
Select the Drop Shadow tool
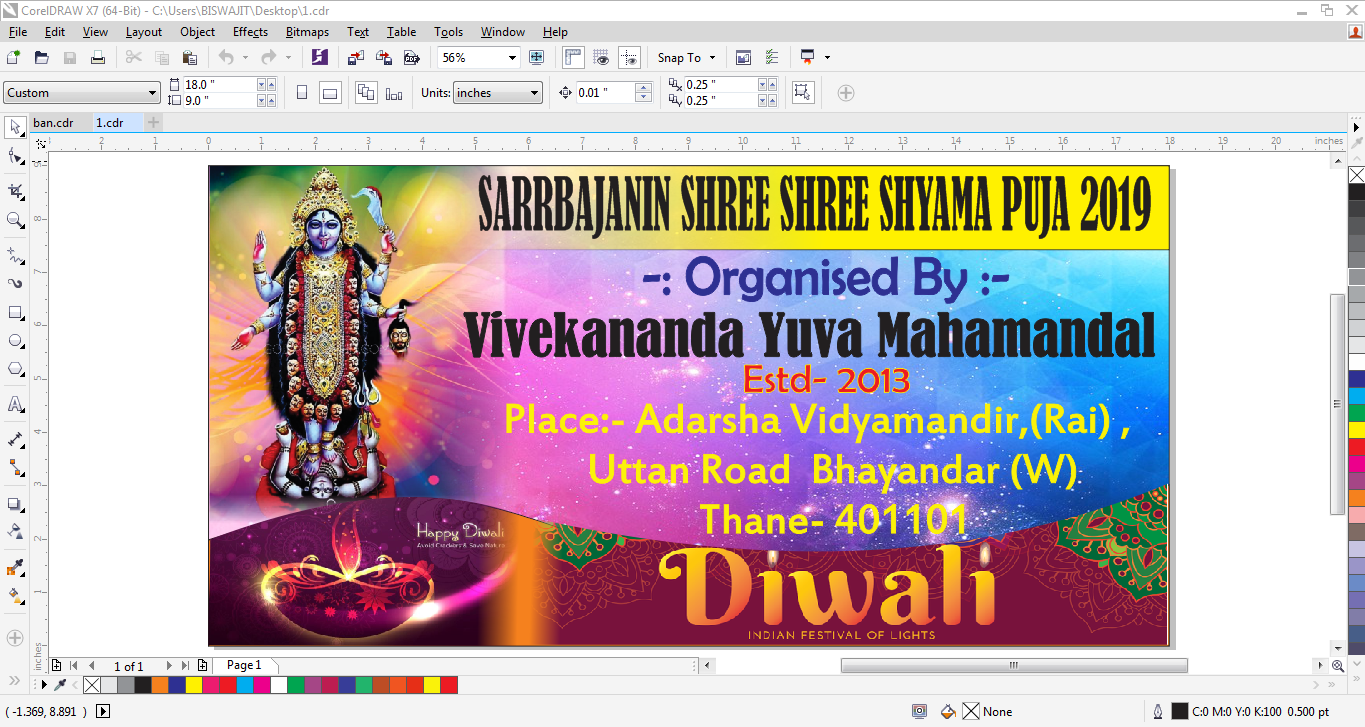[x=15, y=504]
